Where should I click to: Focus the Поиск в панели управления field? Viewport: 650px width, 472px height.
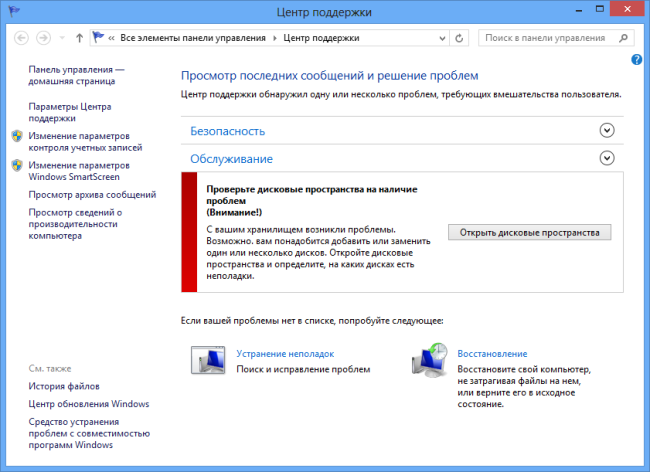tap(556, 38)
